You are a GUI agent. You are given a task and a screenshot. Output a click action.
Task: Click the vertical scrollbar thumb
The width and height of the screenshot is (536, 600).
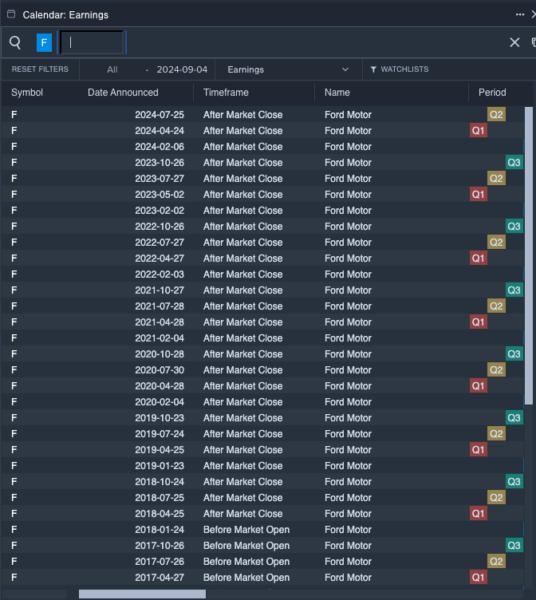pyautogui.click(x=529, y=255)
